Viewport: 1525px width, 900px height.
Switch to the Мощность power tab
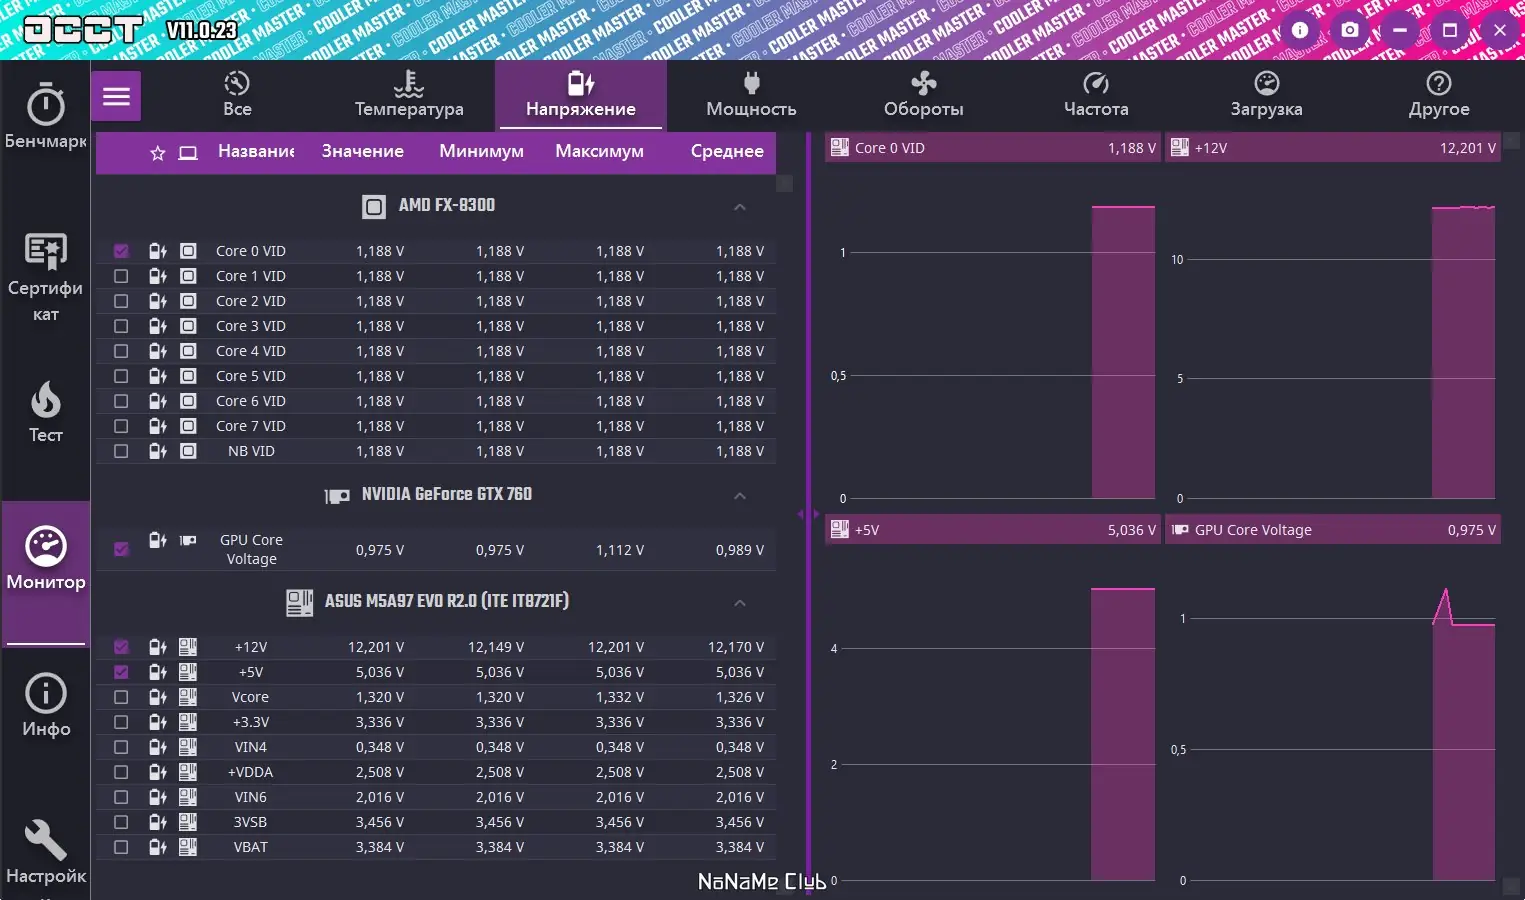[752, 95]
